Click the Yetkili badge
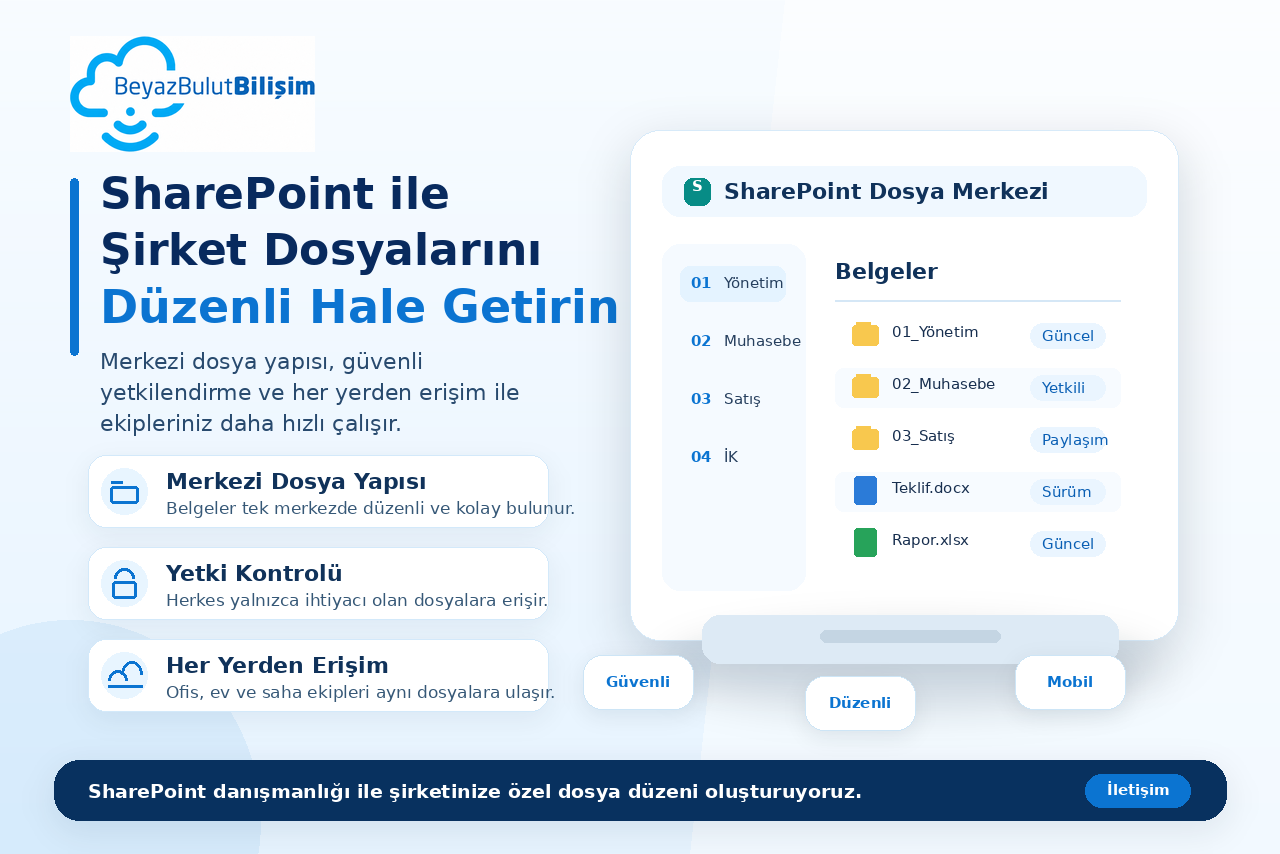Image resolution: width=1280 pixels, height=854 pixels. point(1068,388)
